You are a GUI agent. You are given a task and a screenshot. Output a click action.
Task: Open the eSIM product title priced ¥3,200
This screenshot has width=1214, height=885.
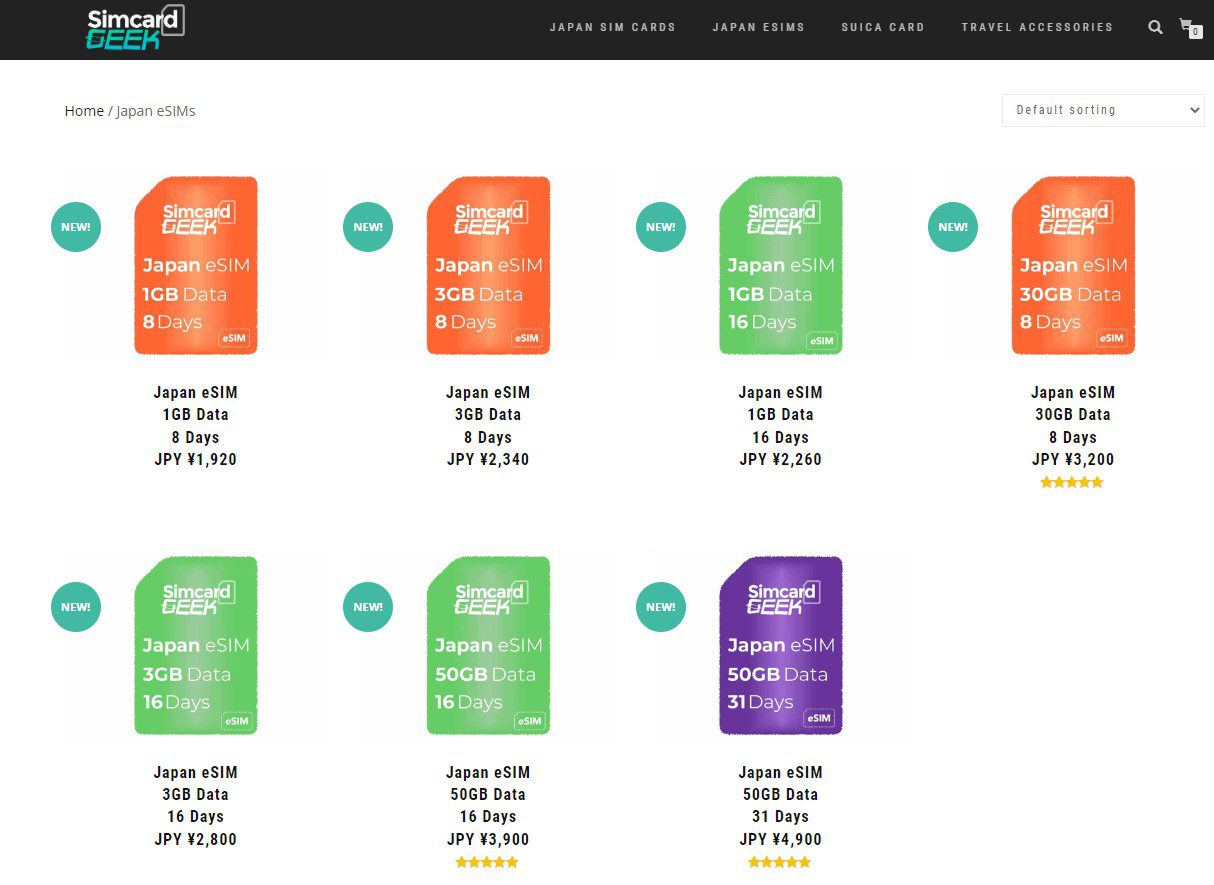1072,414
